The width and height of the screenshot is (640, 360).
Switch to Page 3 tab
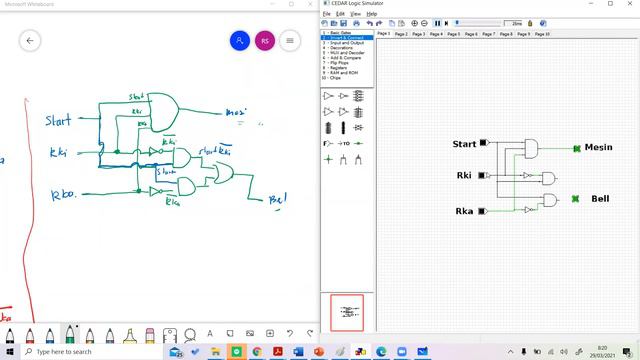coord(418,34)
